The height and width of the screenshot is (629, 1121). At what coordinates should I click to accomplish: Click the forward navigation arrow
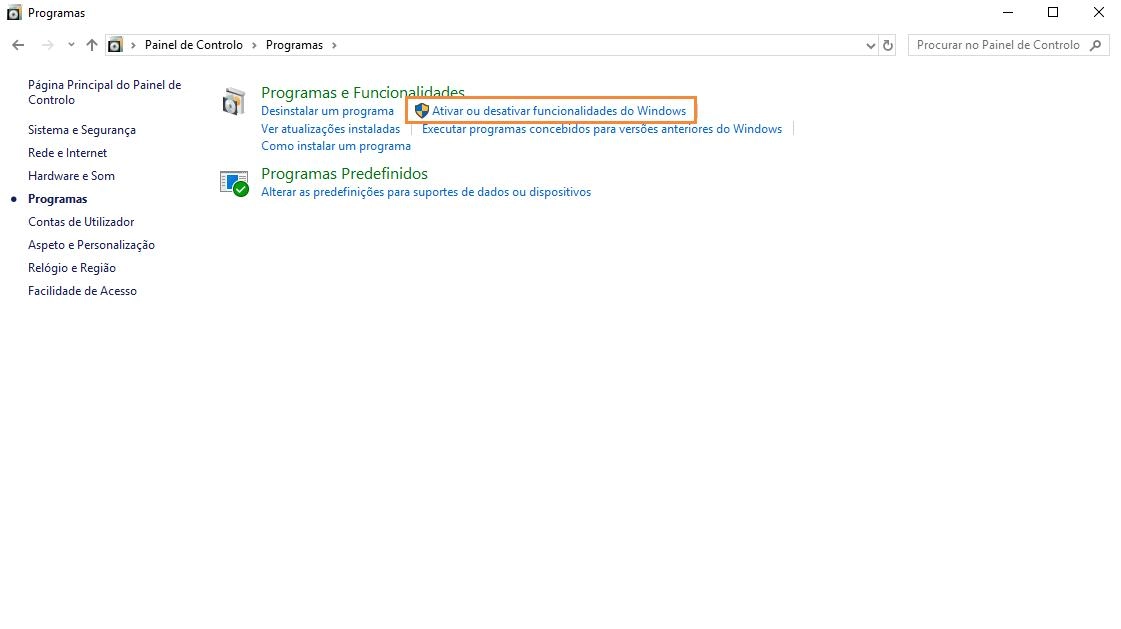pos(47,45)
